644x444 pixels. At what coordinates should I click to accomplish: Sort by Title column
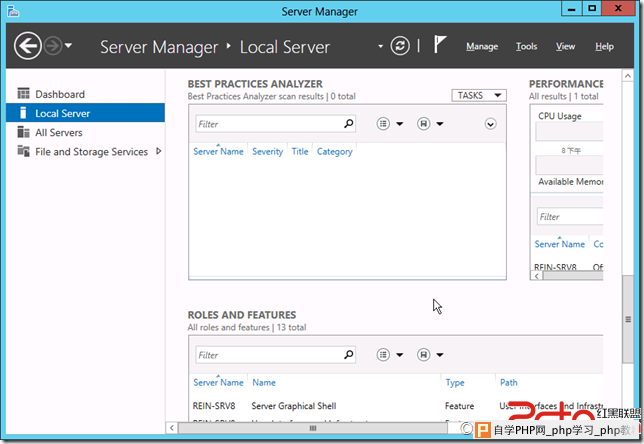pyautogui.click(x=300, y=151)
